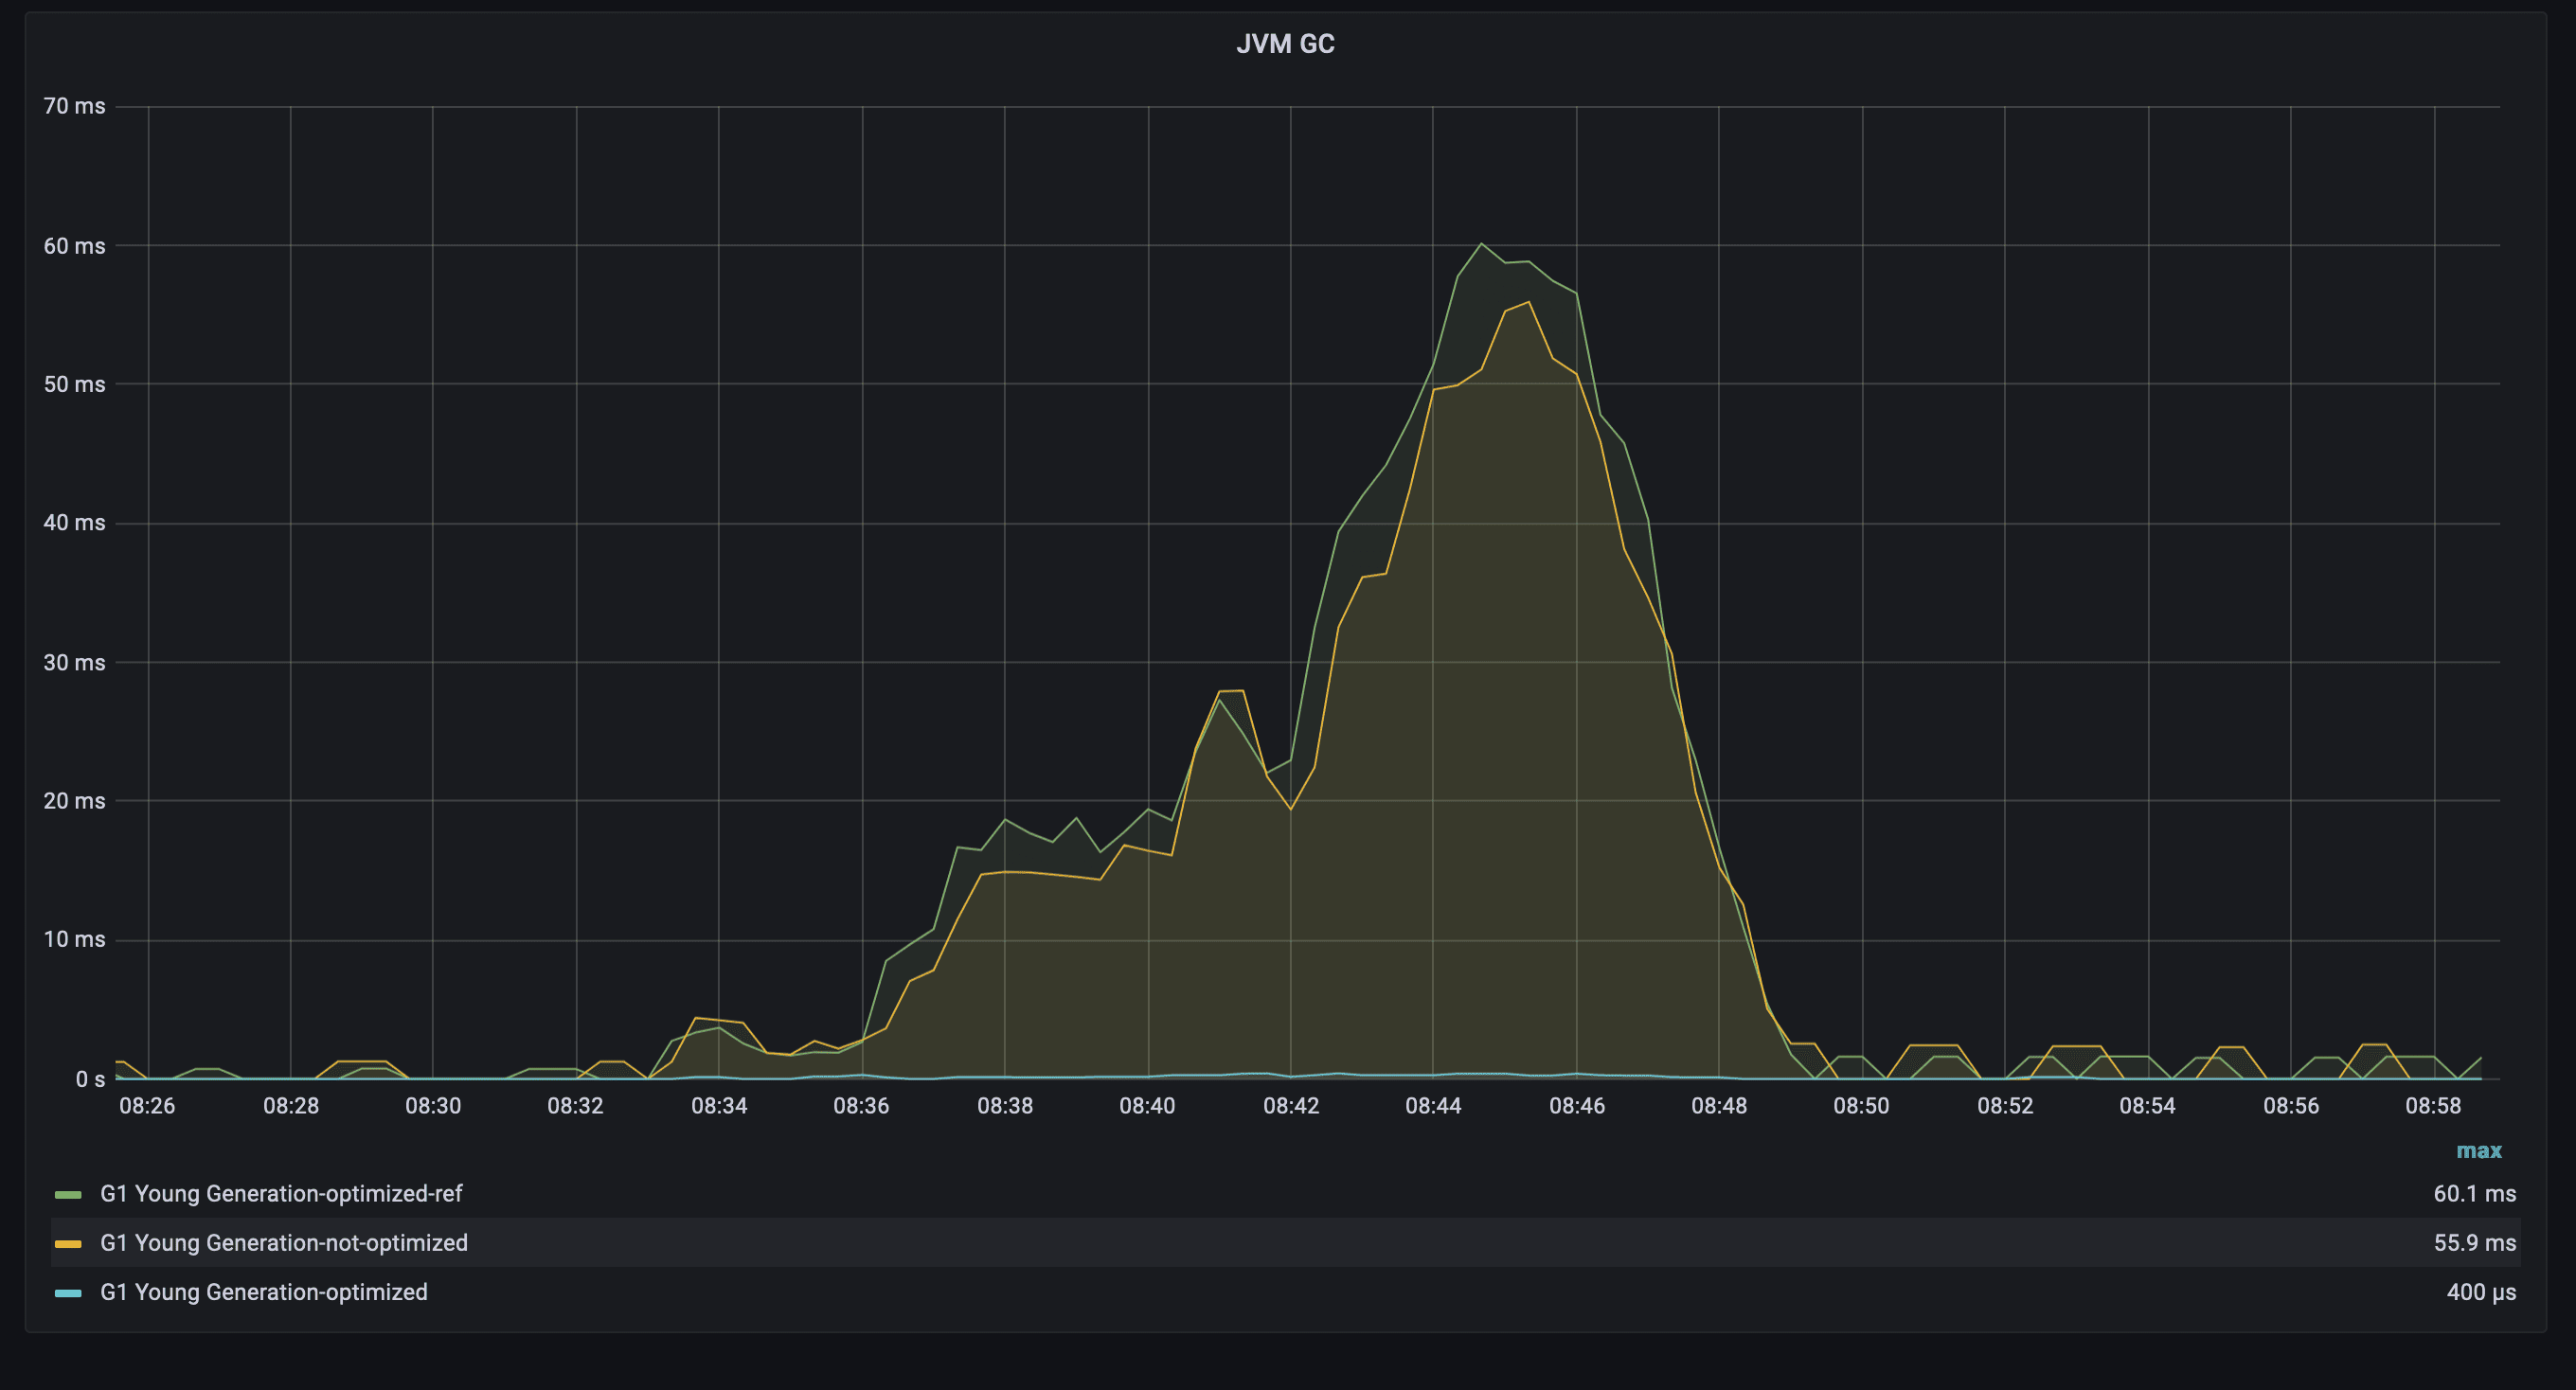Screen dimensions: 2576x1390
Task: Click the 400 µs max value
Action: [x=2480, y=1293]
